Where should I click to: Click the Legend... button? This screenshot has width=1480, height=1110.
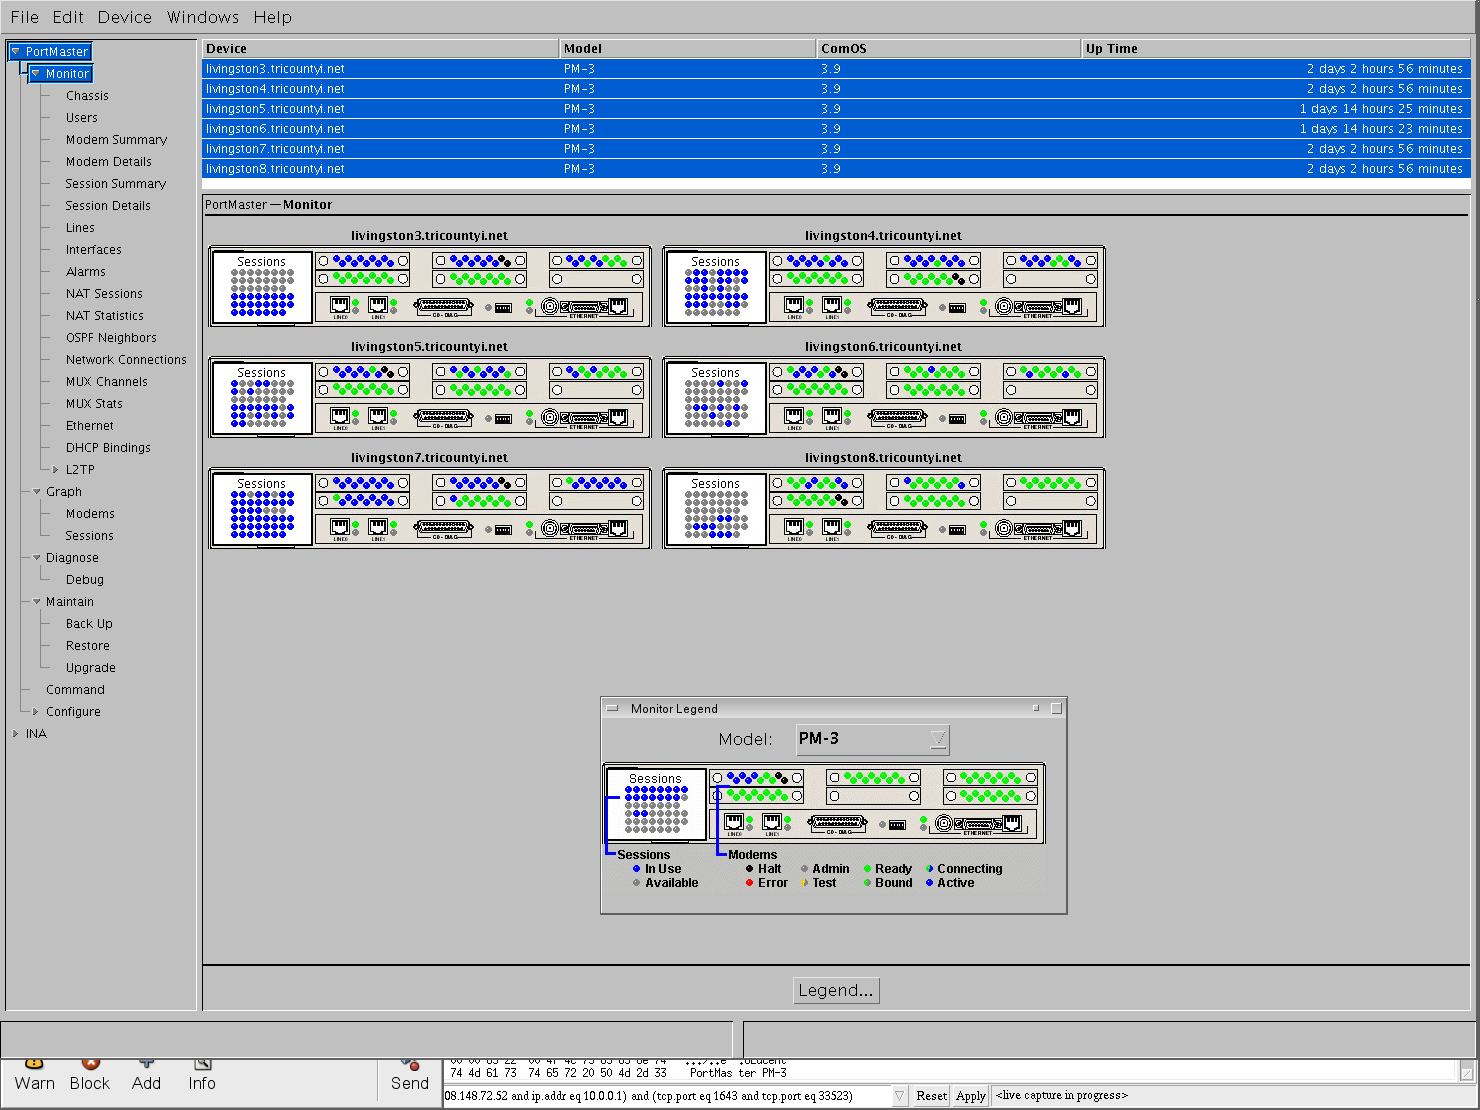836,990
